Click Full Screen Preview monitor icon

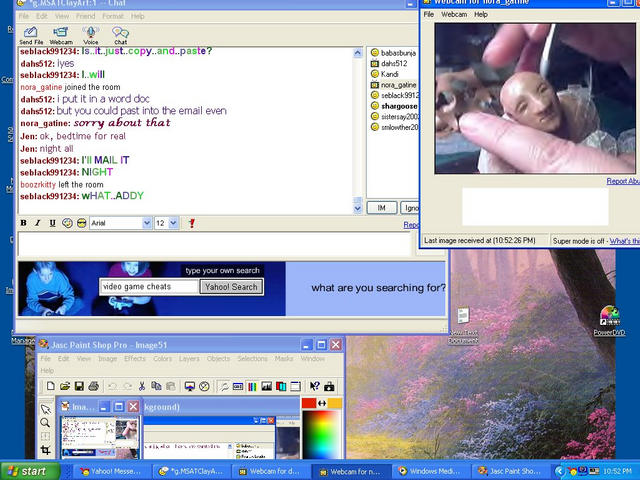pyautogui.click(x=189, y=386)
